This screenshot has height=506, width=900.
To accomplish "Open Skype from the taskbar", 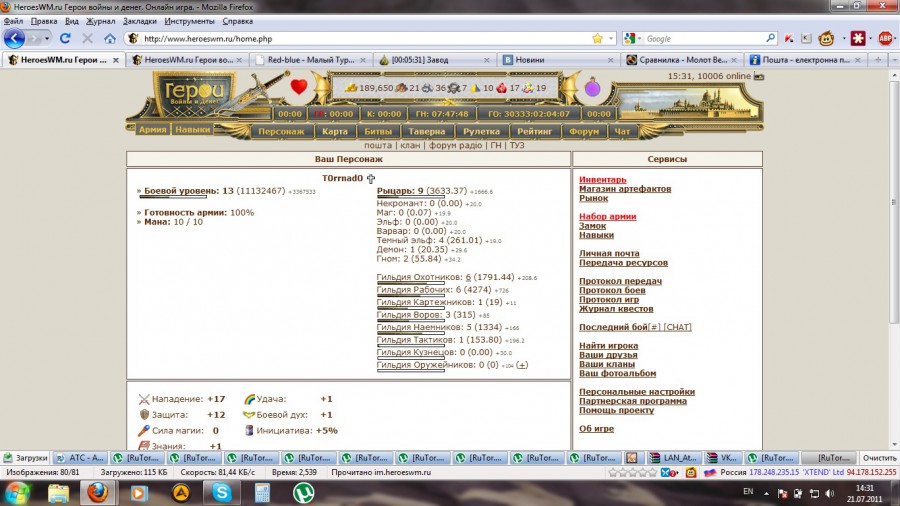I will click(x=222, y=492).
